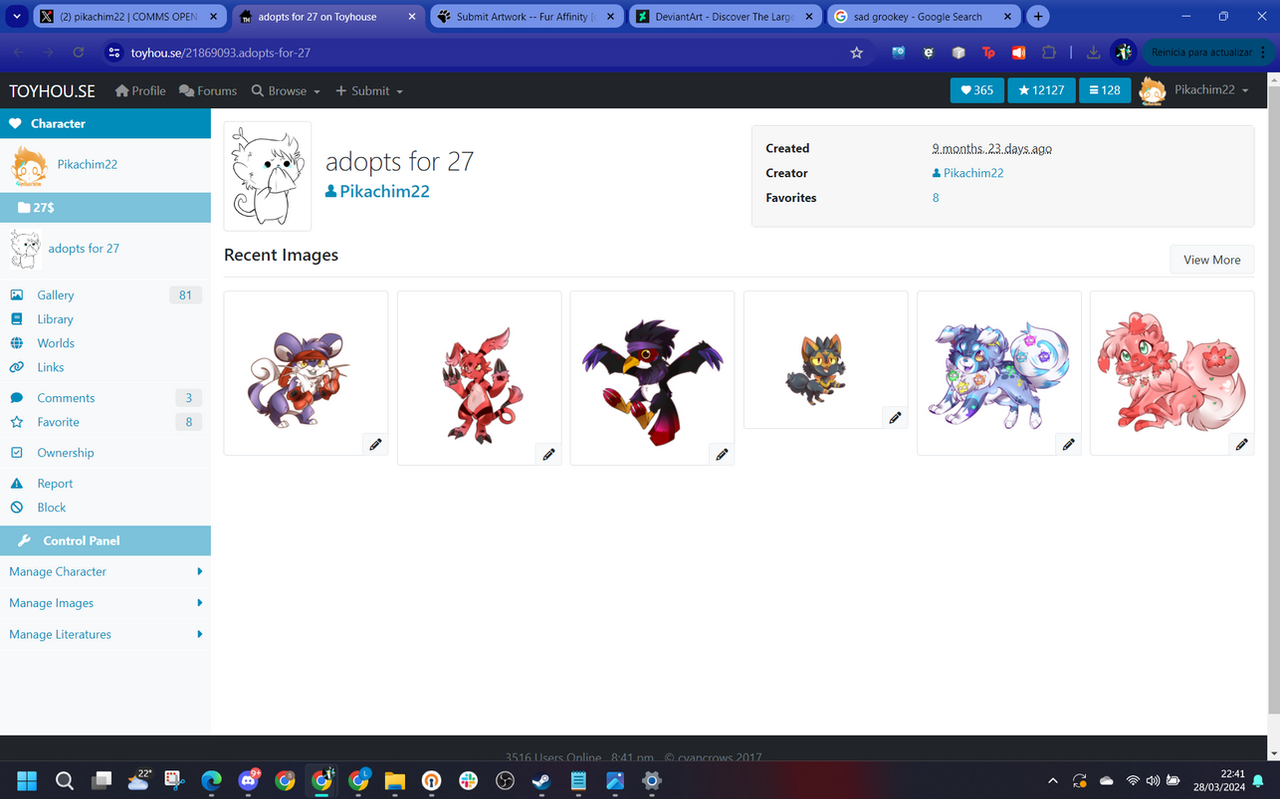1280x799 pixels.
Task: Open the browser extensions puzzle icon
Action: pos(1048,53)
